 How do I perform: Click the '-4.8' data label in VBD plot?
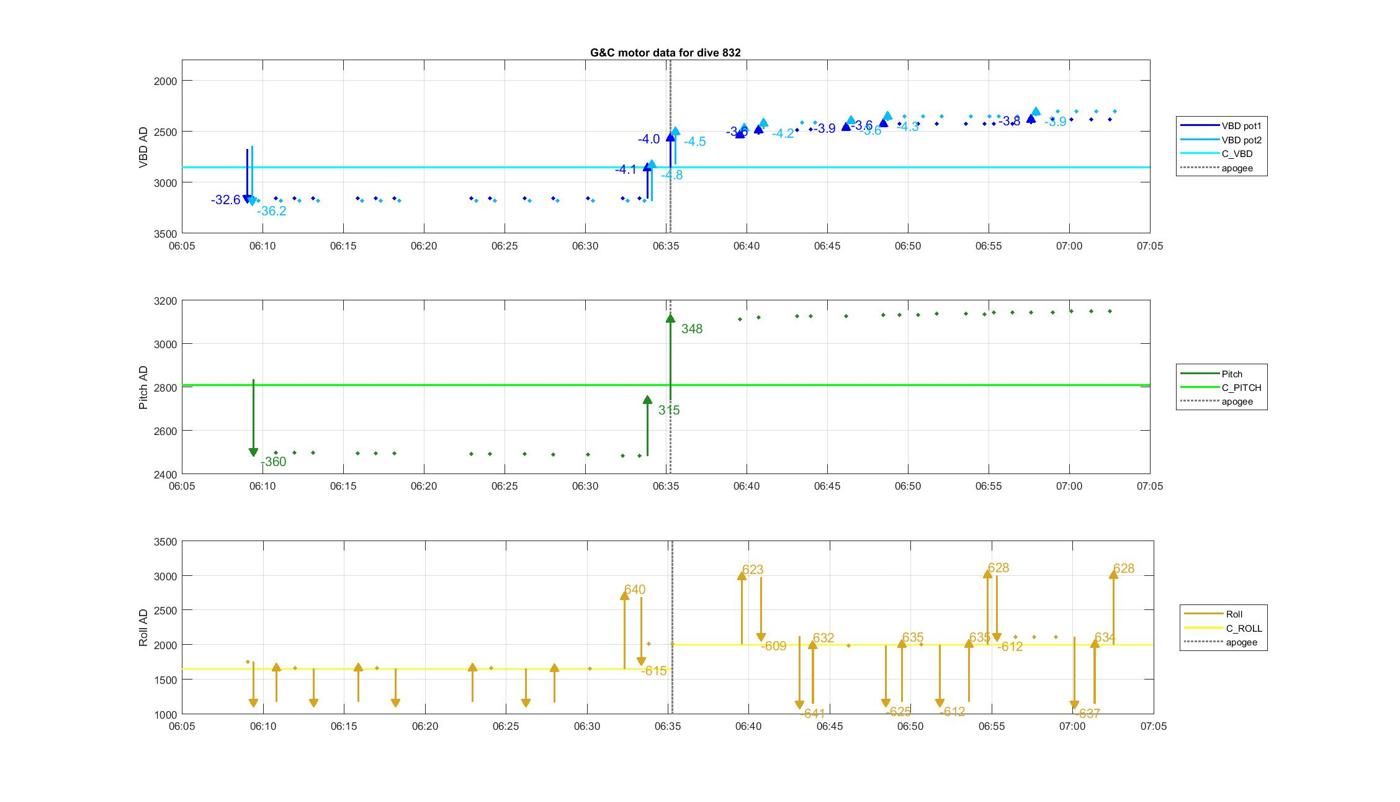tap(672, 175)
